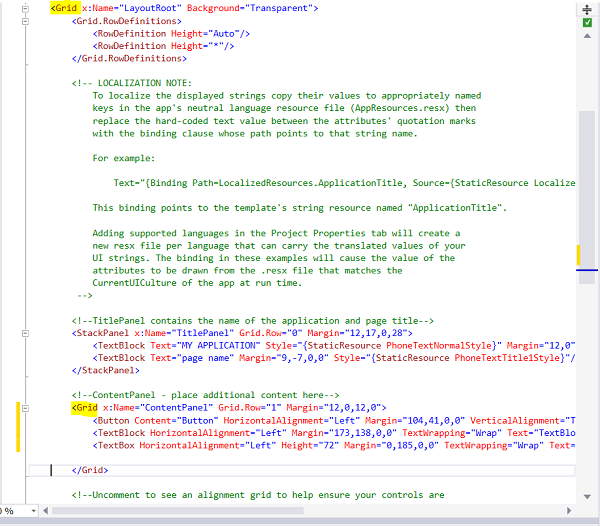Click the horizontal scrollbar left arrow
This screenshot has width=600, height=526.
click(46, 511)
